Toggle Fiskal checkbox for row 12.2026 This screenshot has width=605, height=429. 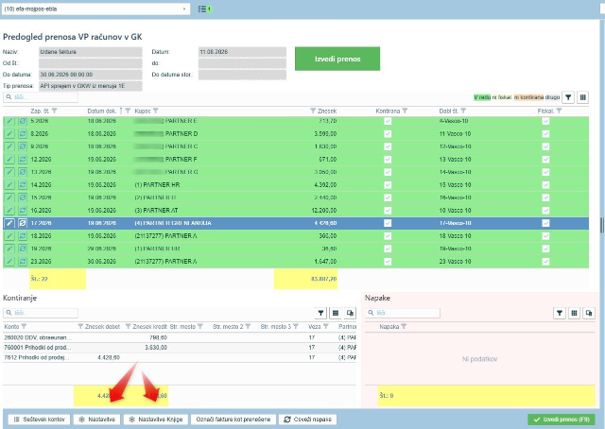tap(546, 159)
